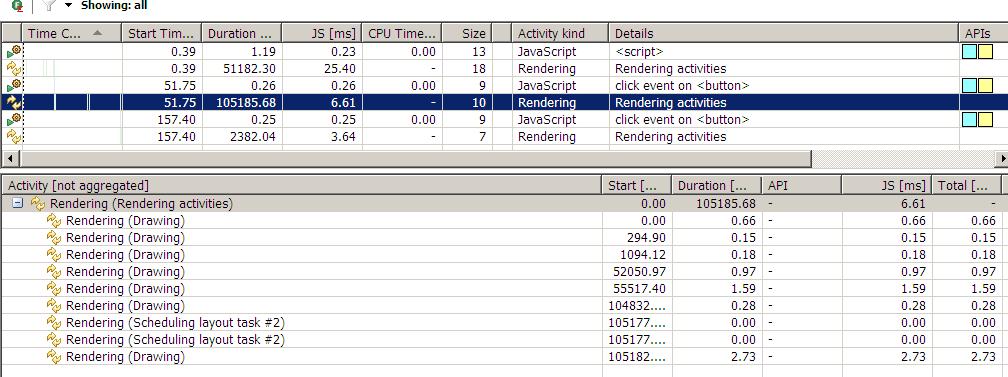
Task: Select the click event row at 157.40
Action: point(503,120)
